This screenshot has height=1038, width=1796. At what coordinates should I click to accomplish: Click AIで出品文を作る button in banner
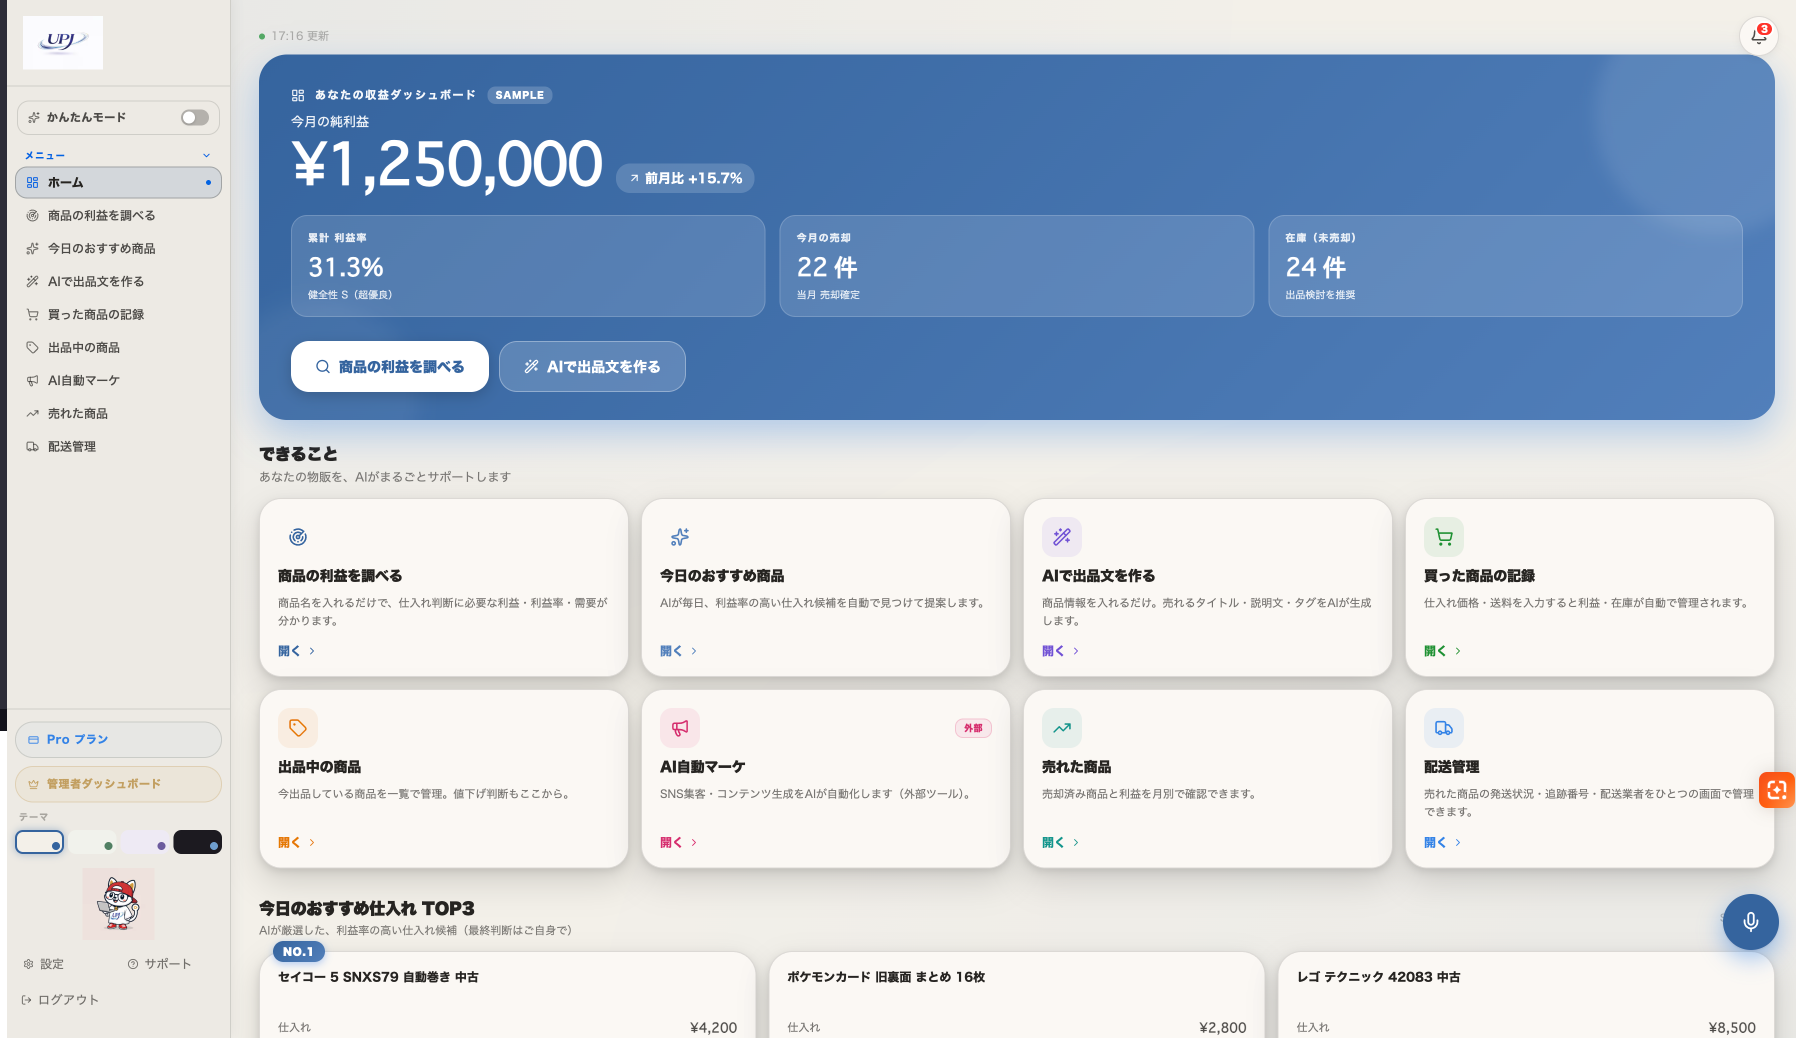click(592, 367)
